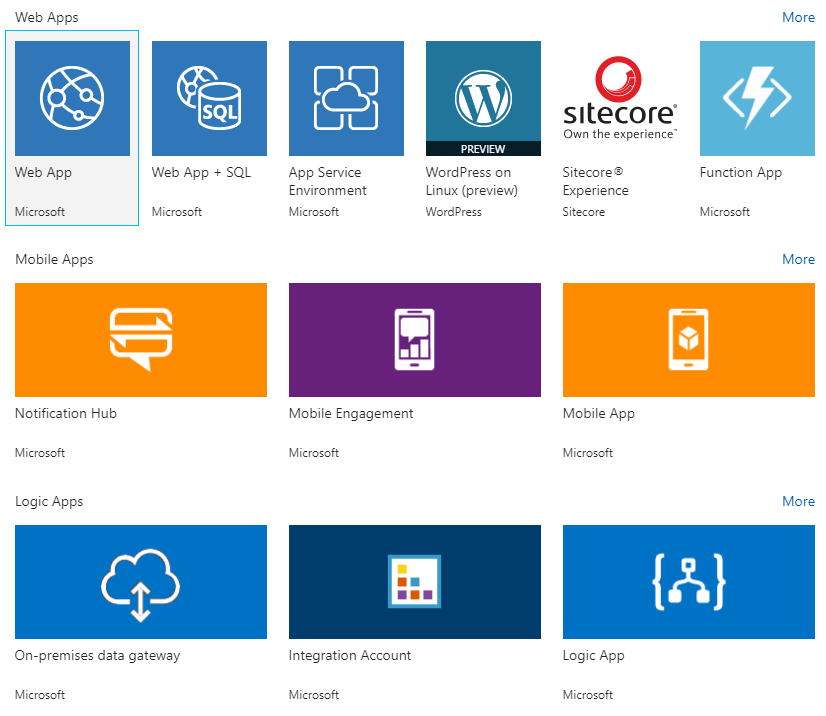Click the Mobile Engagement title text
The width and height of the screenshot is (826, 716).
click(x=351, y=413)
